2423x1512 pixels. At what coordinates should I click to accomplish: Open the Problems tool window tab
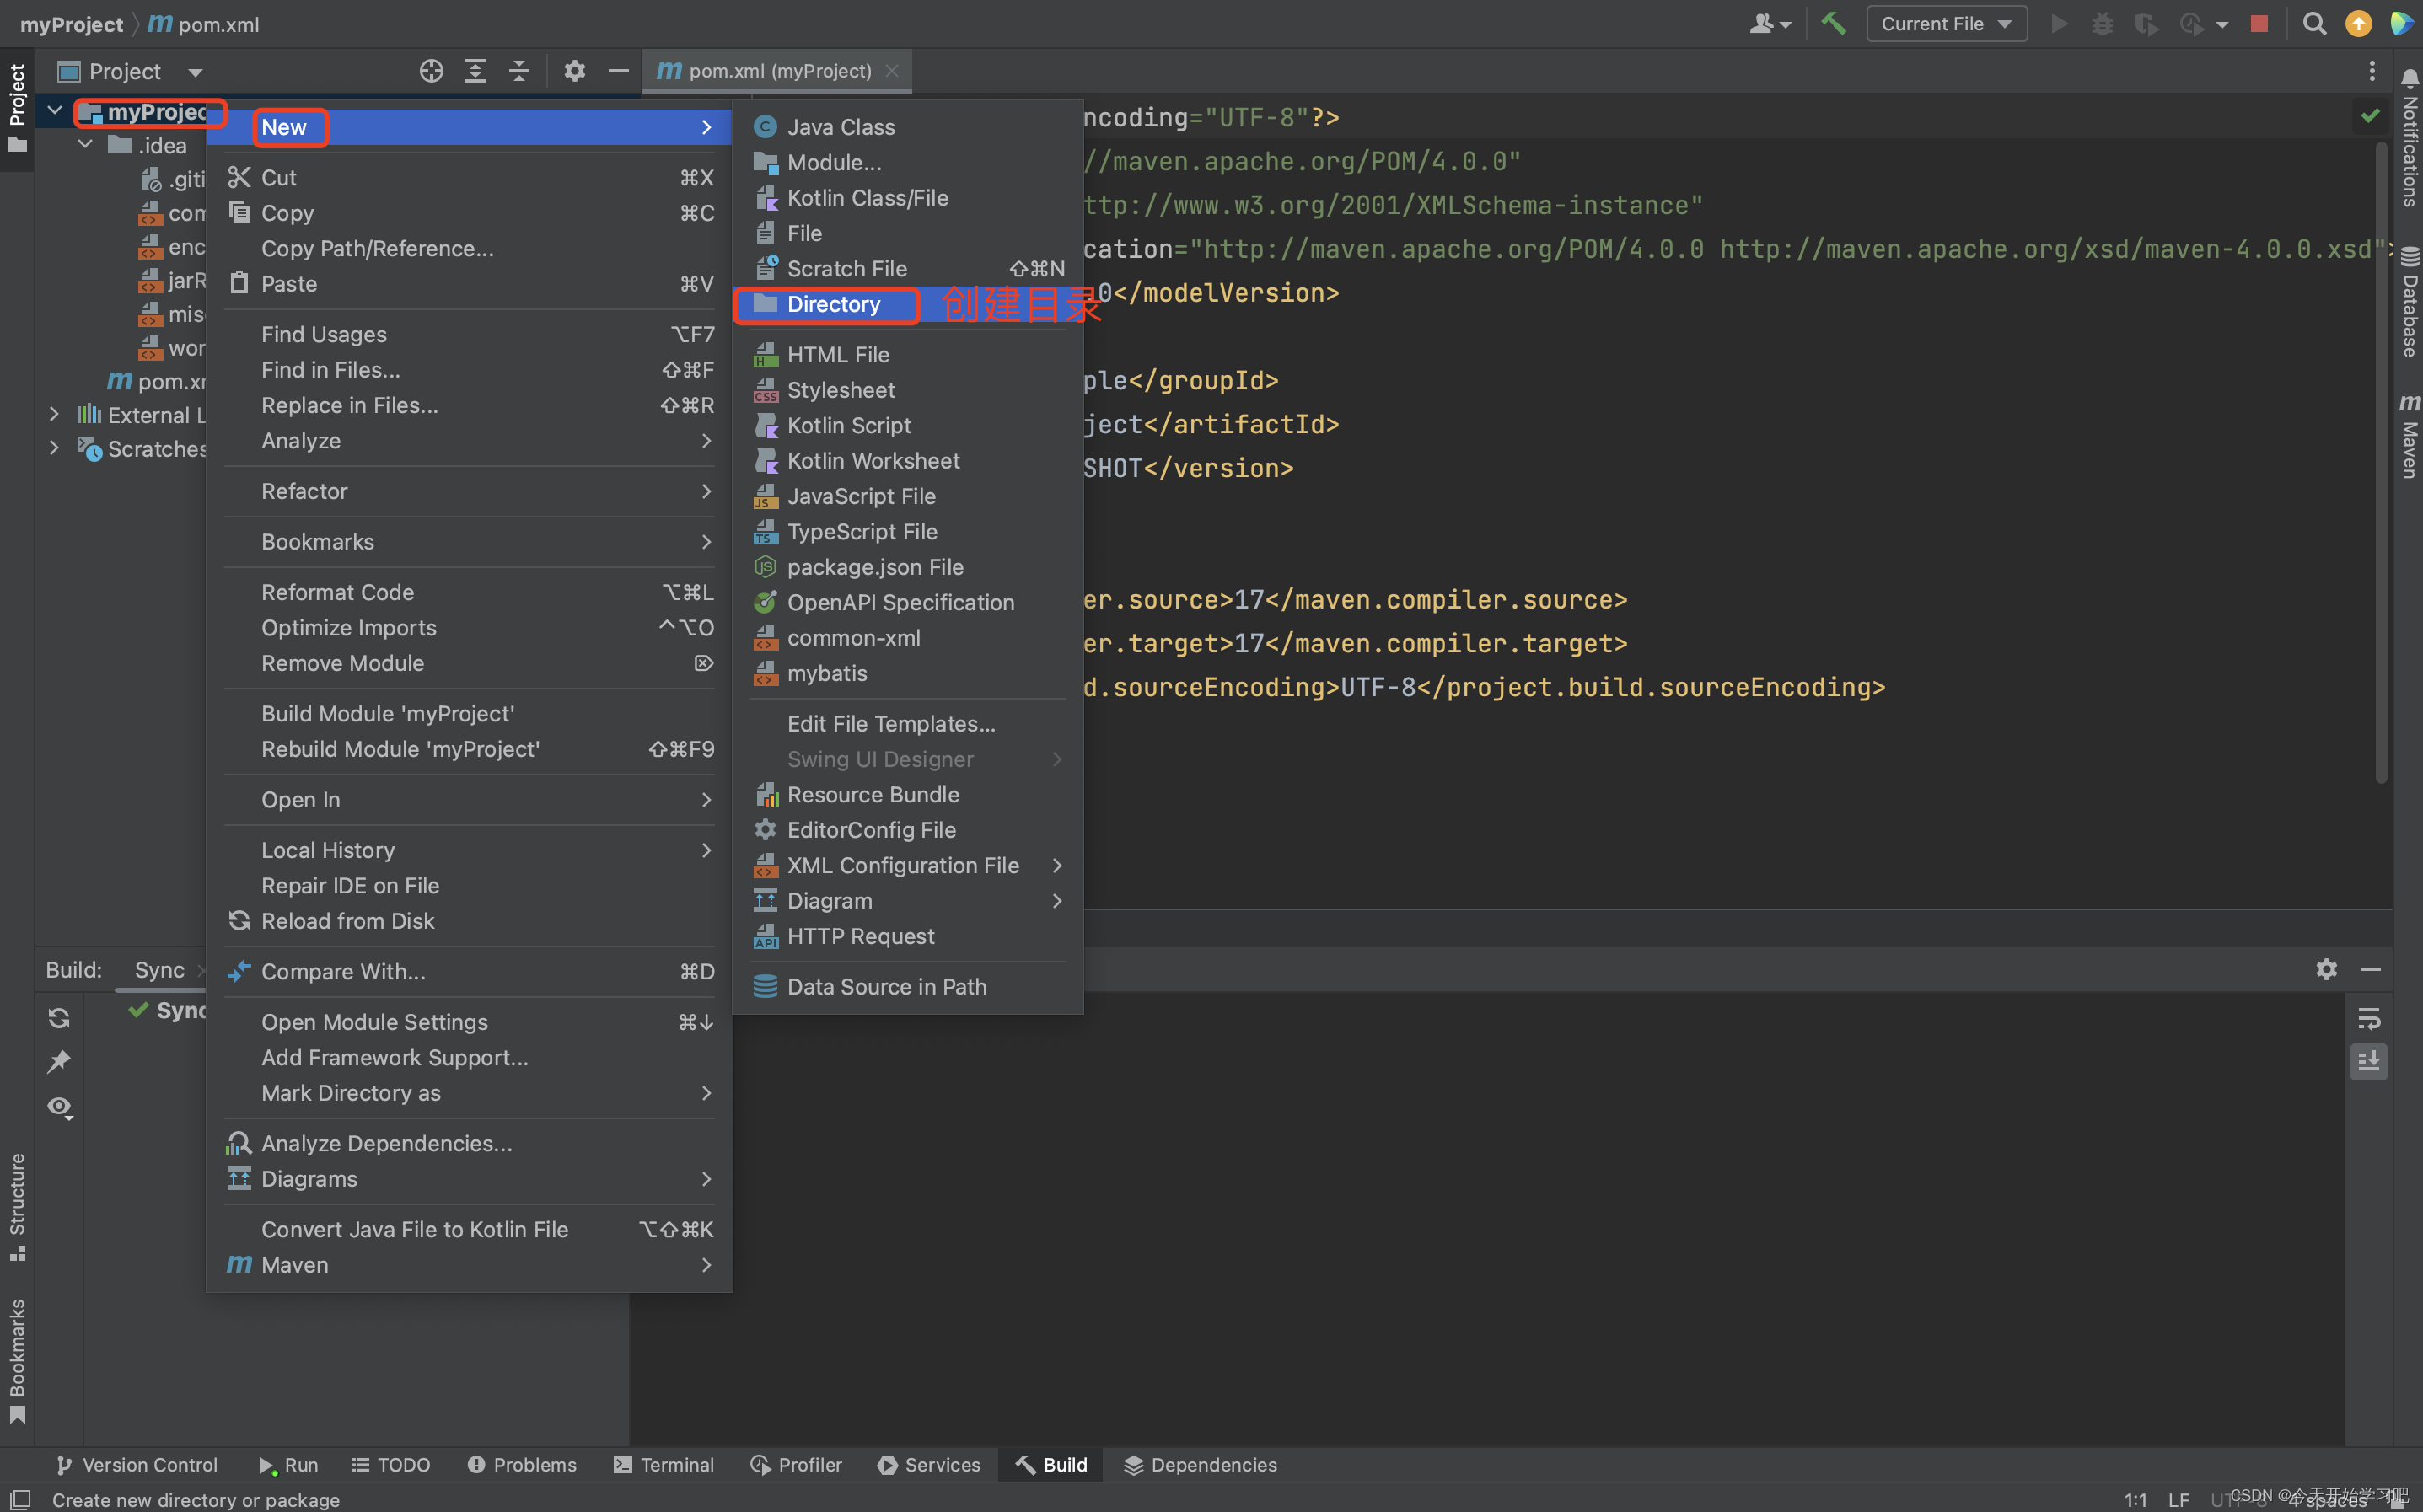(521, 1465)
